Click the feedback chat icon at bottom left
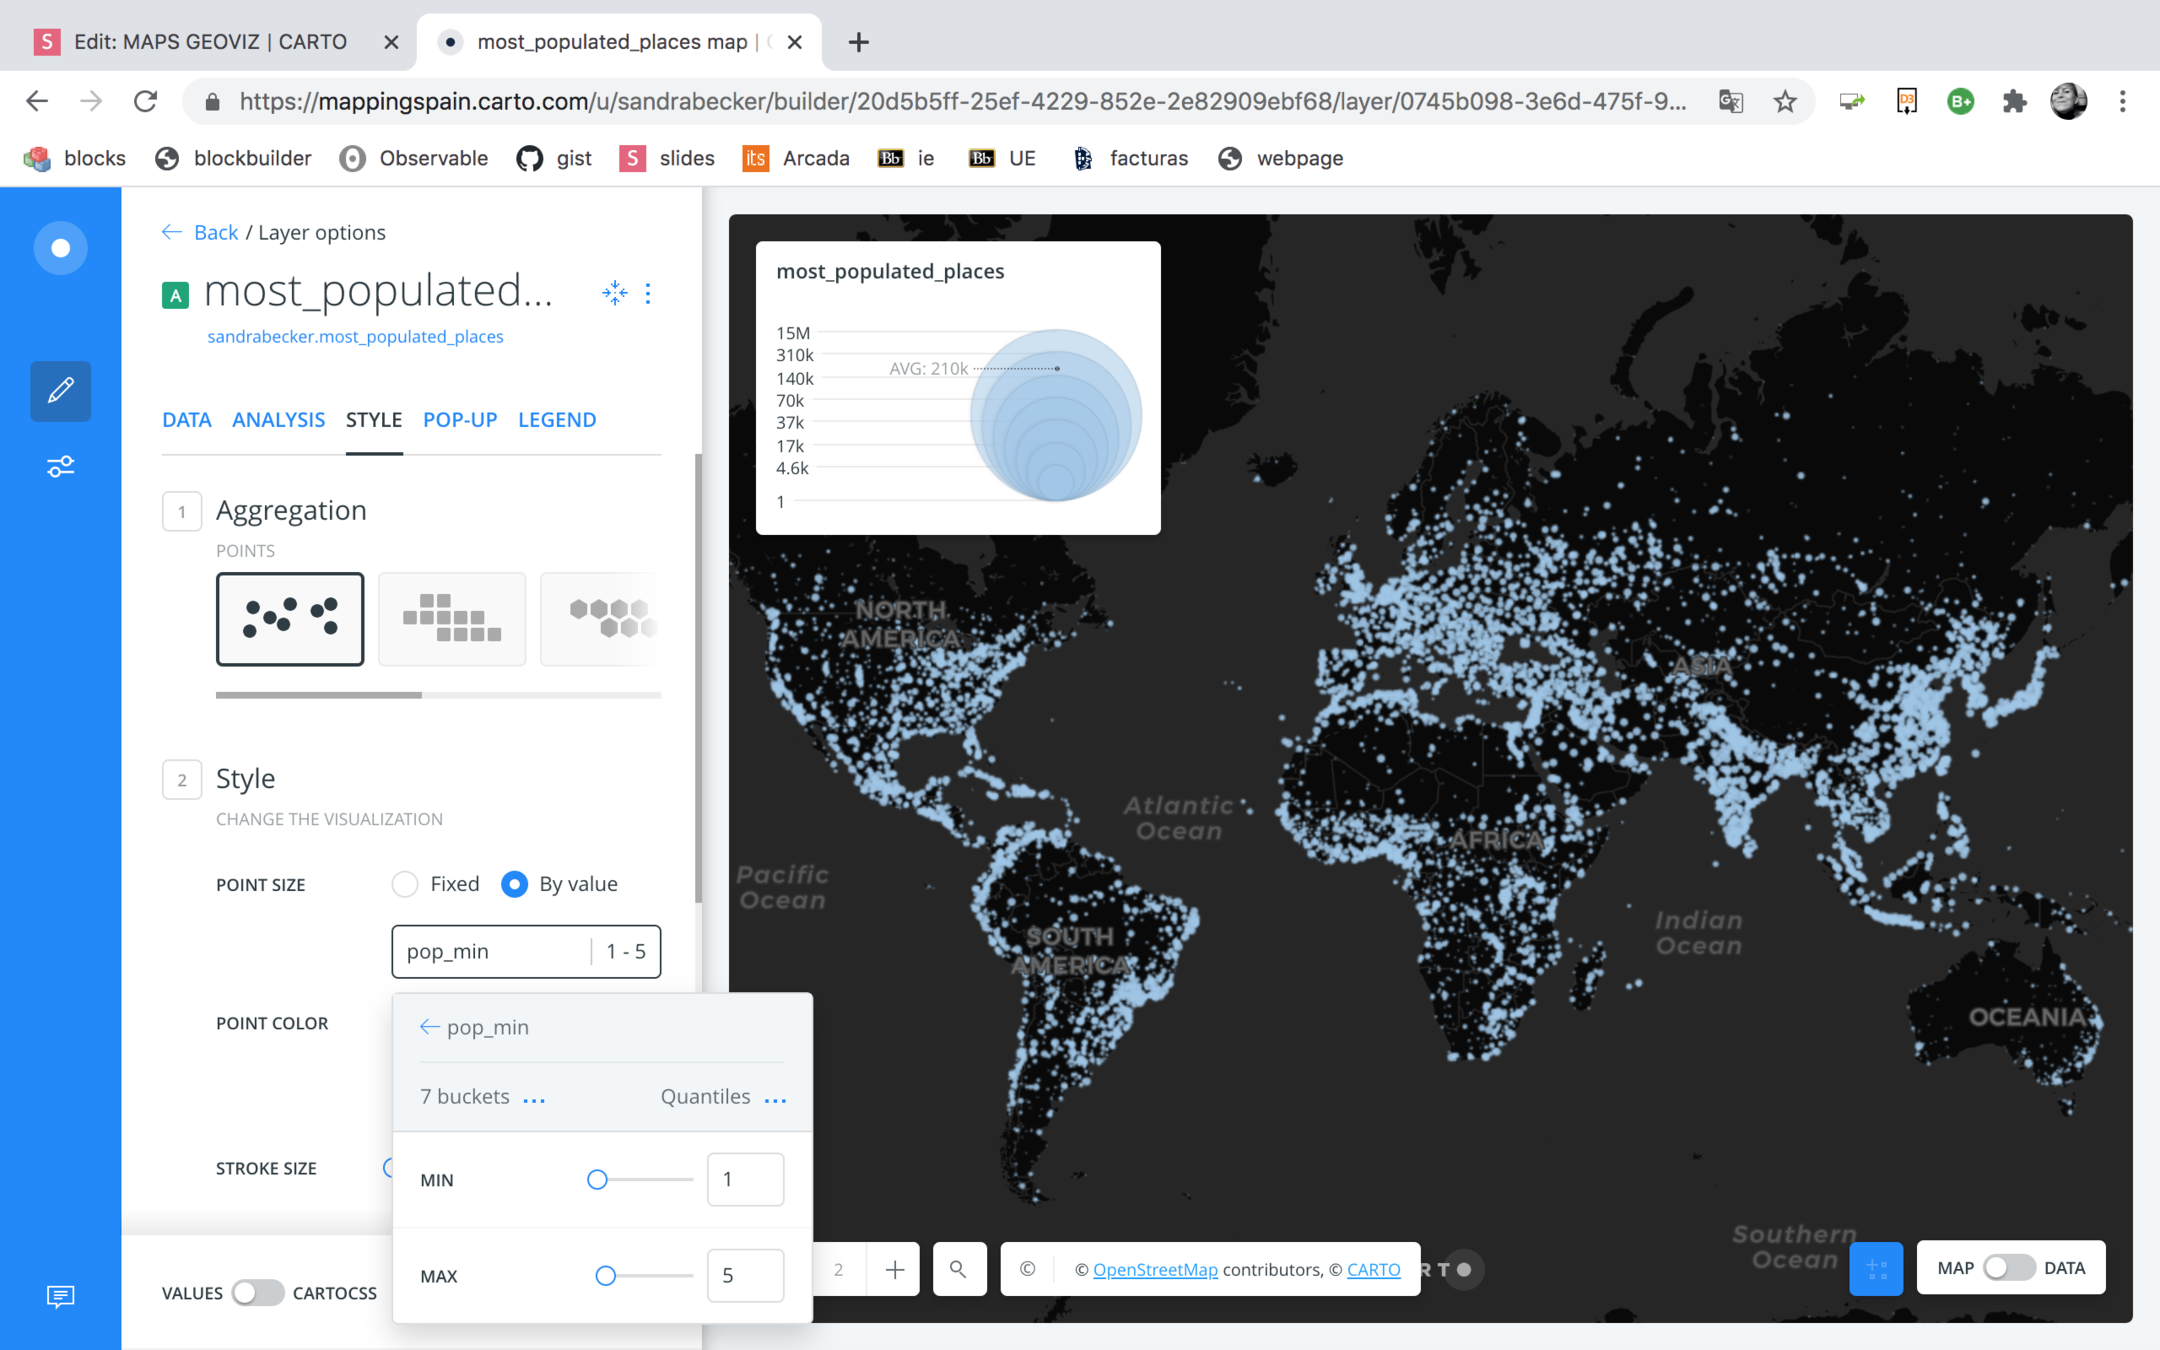This screenshot has height=1350, width=2160. 60,1296
